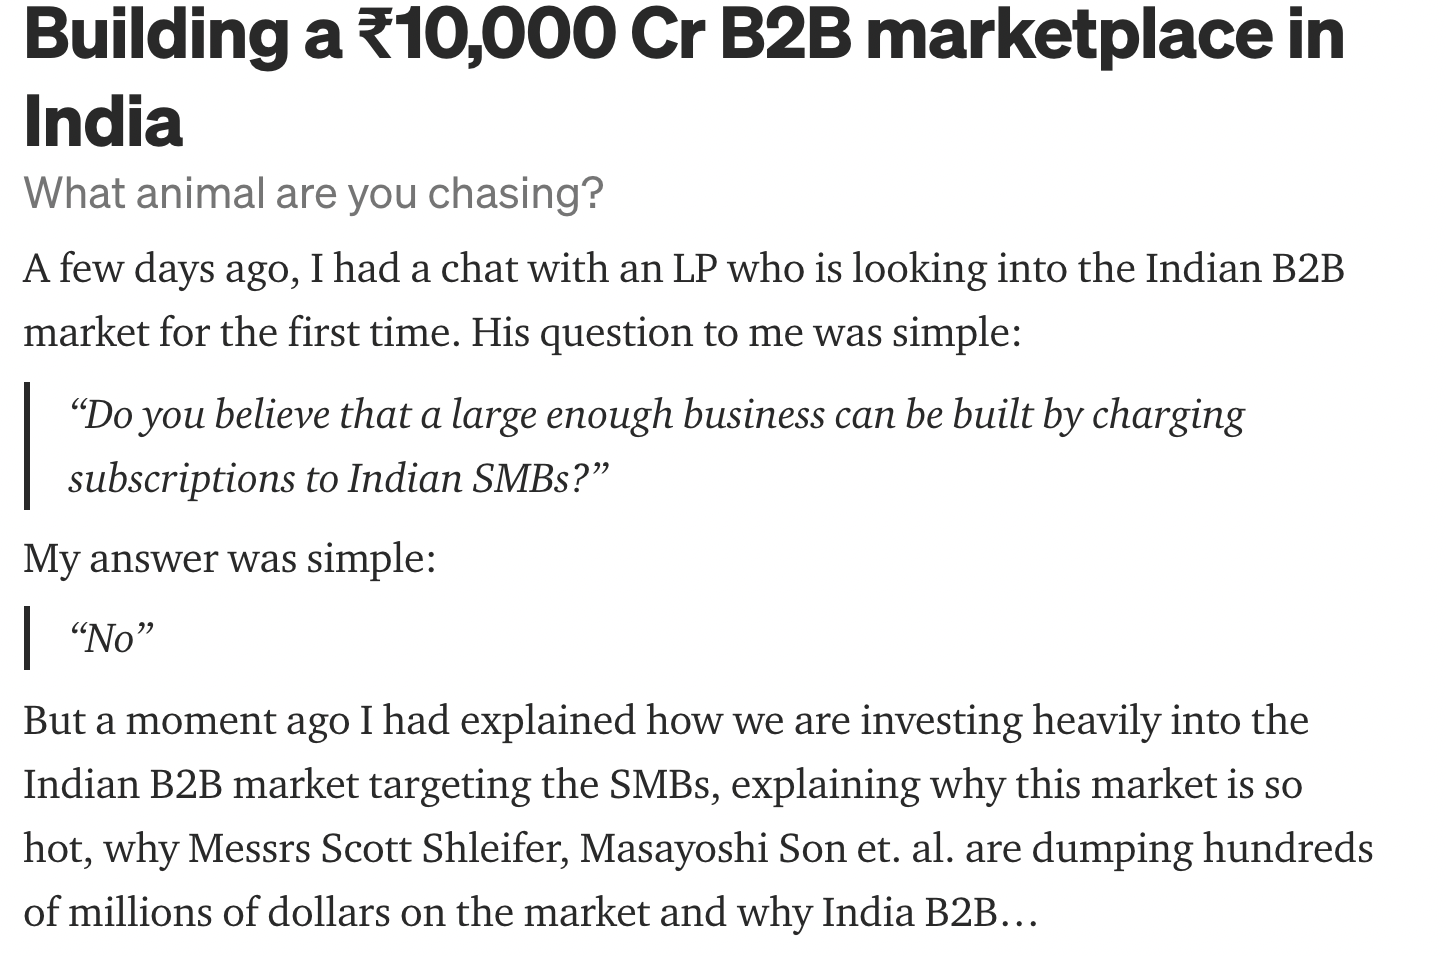Click the line "My answer was simple:"
1446x956 pixels.
229,558
